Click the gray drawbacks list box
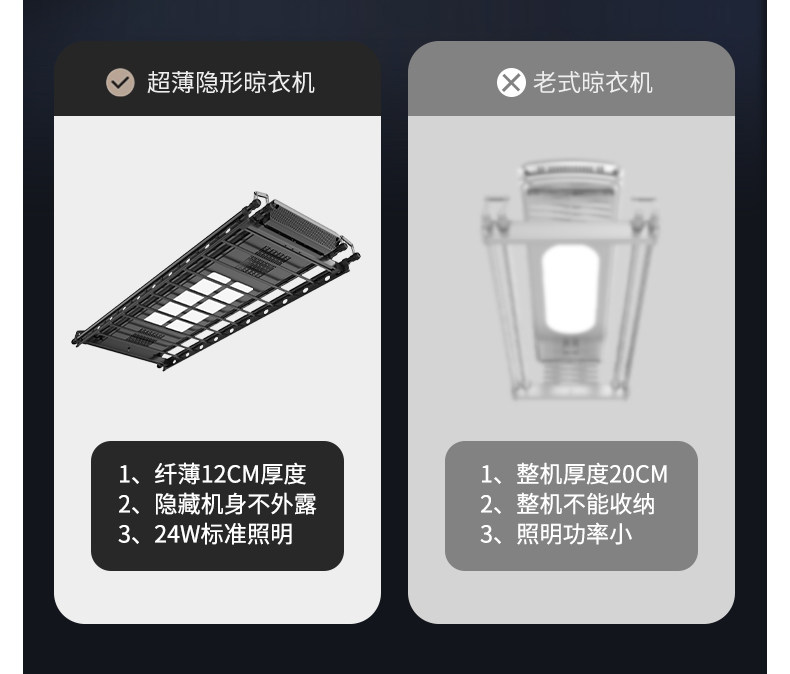Screen dimensions: 790x674 coord(571,506)
